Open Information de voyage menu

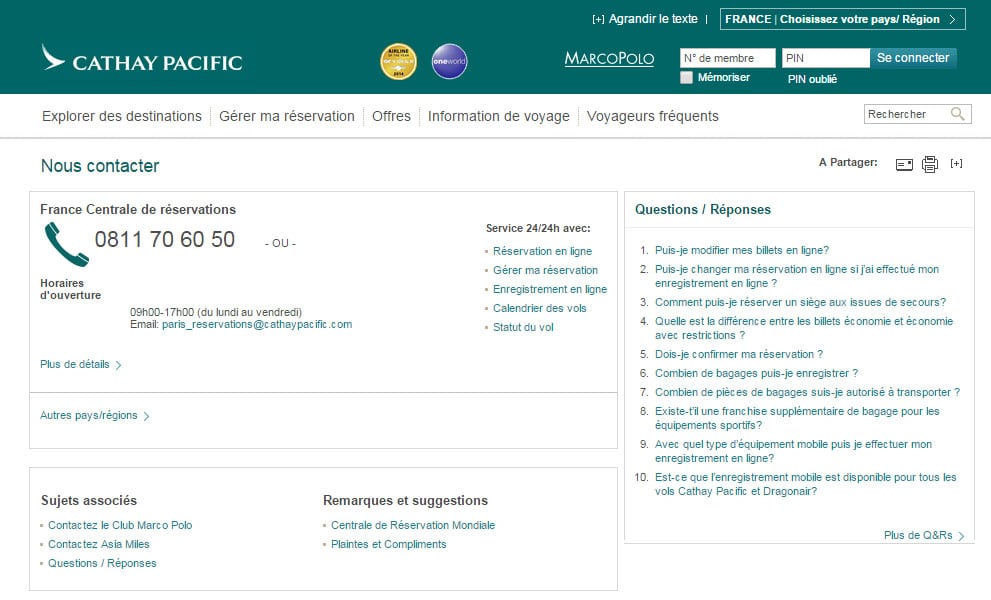(499, 116)
